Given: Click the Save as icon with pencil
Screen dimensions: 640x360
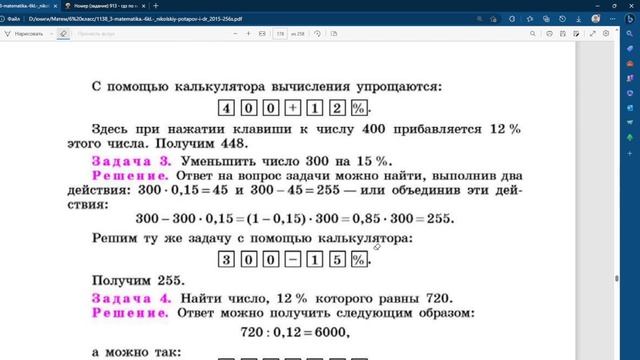Looking at the screenshot, I should click(x=576, y=34).
